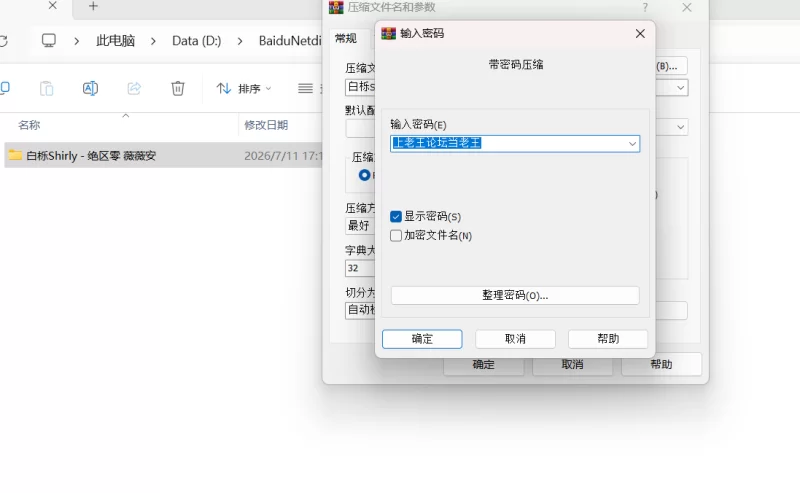Click the 整理密码(O)... button
Screen dimensions: 800x493
[x=515, y=295]
